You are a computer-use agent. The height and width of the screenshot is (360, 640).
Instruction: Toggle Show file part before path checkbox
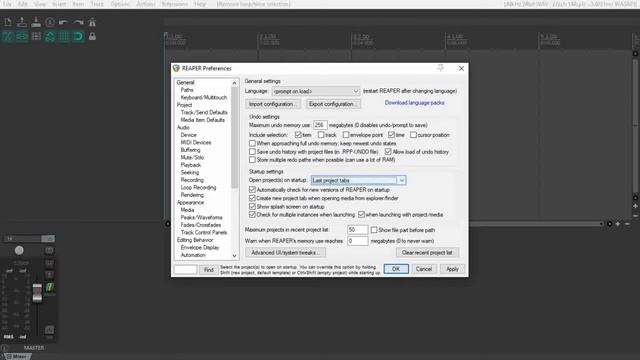(x=374, y=230)
